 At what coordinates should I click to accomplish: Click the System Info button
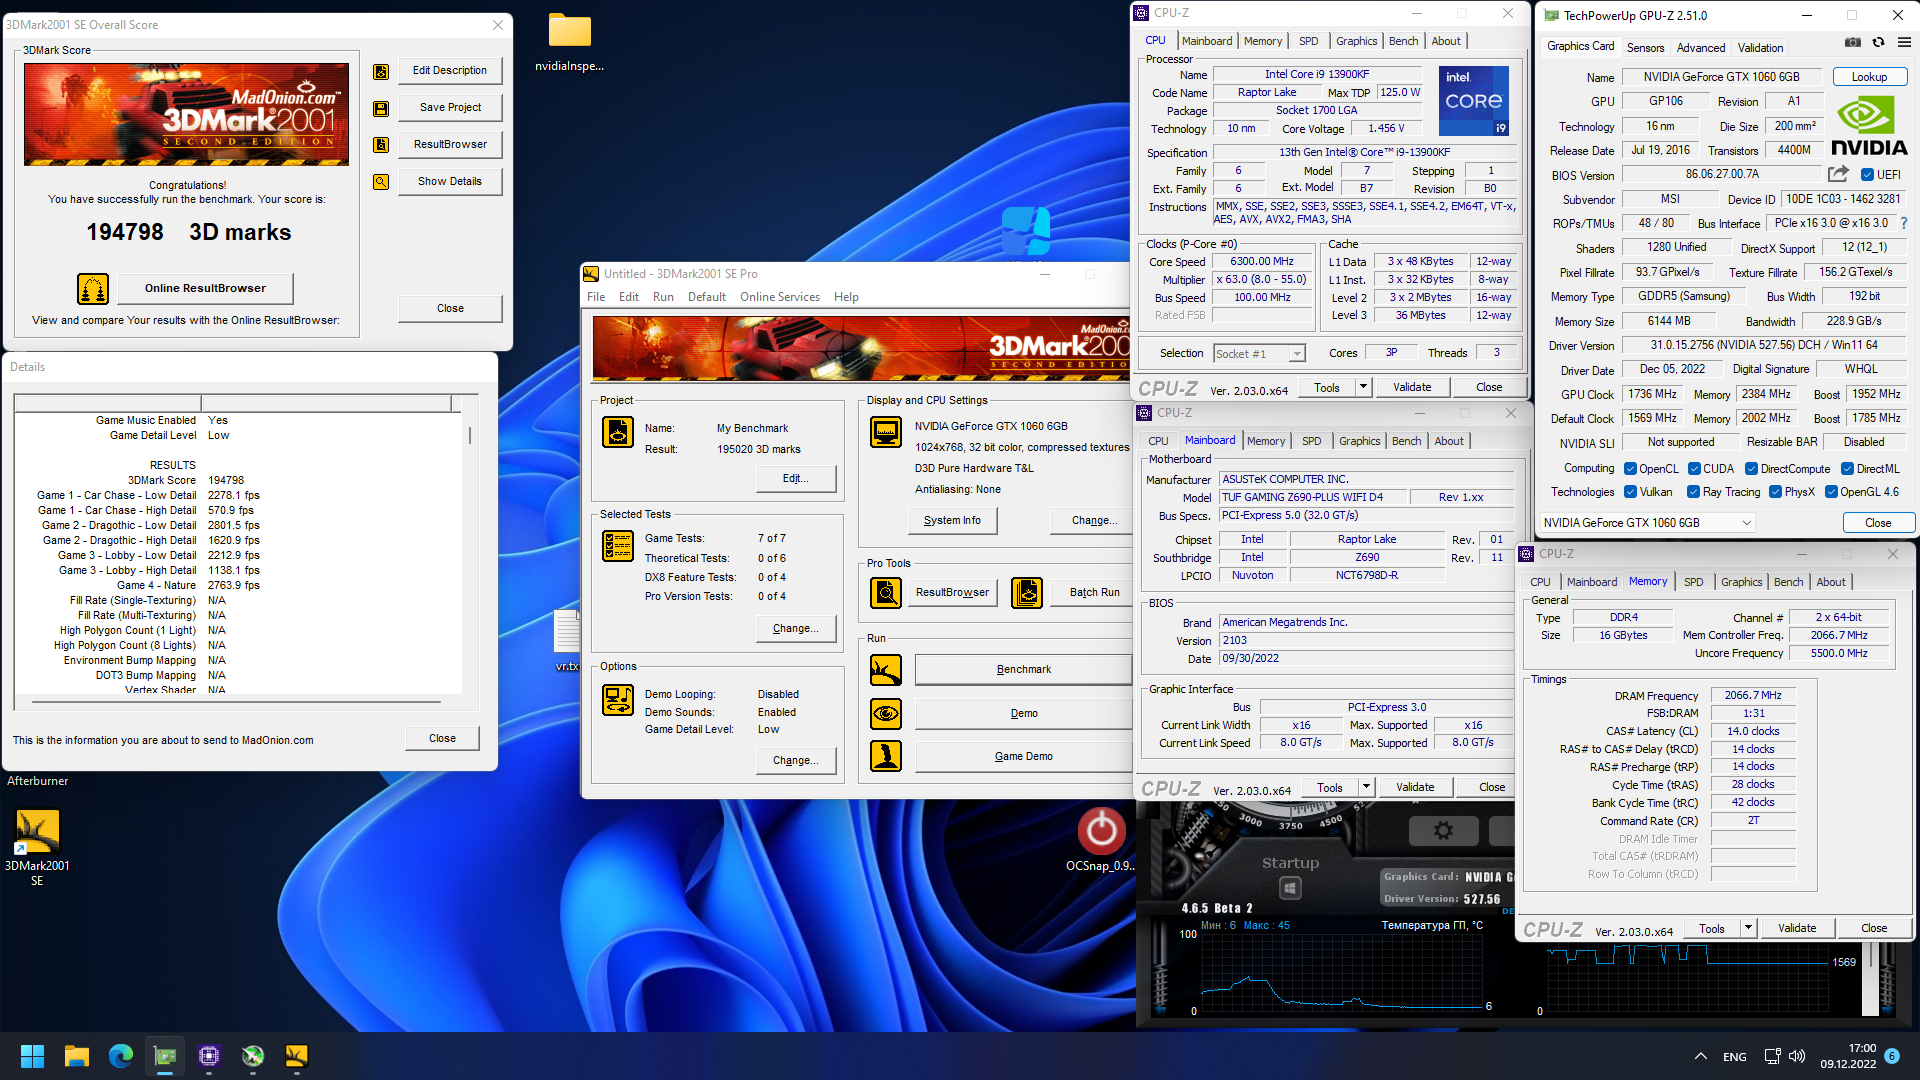[x=952, y=520]
